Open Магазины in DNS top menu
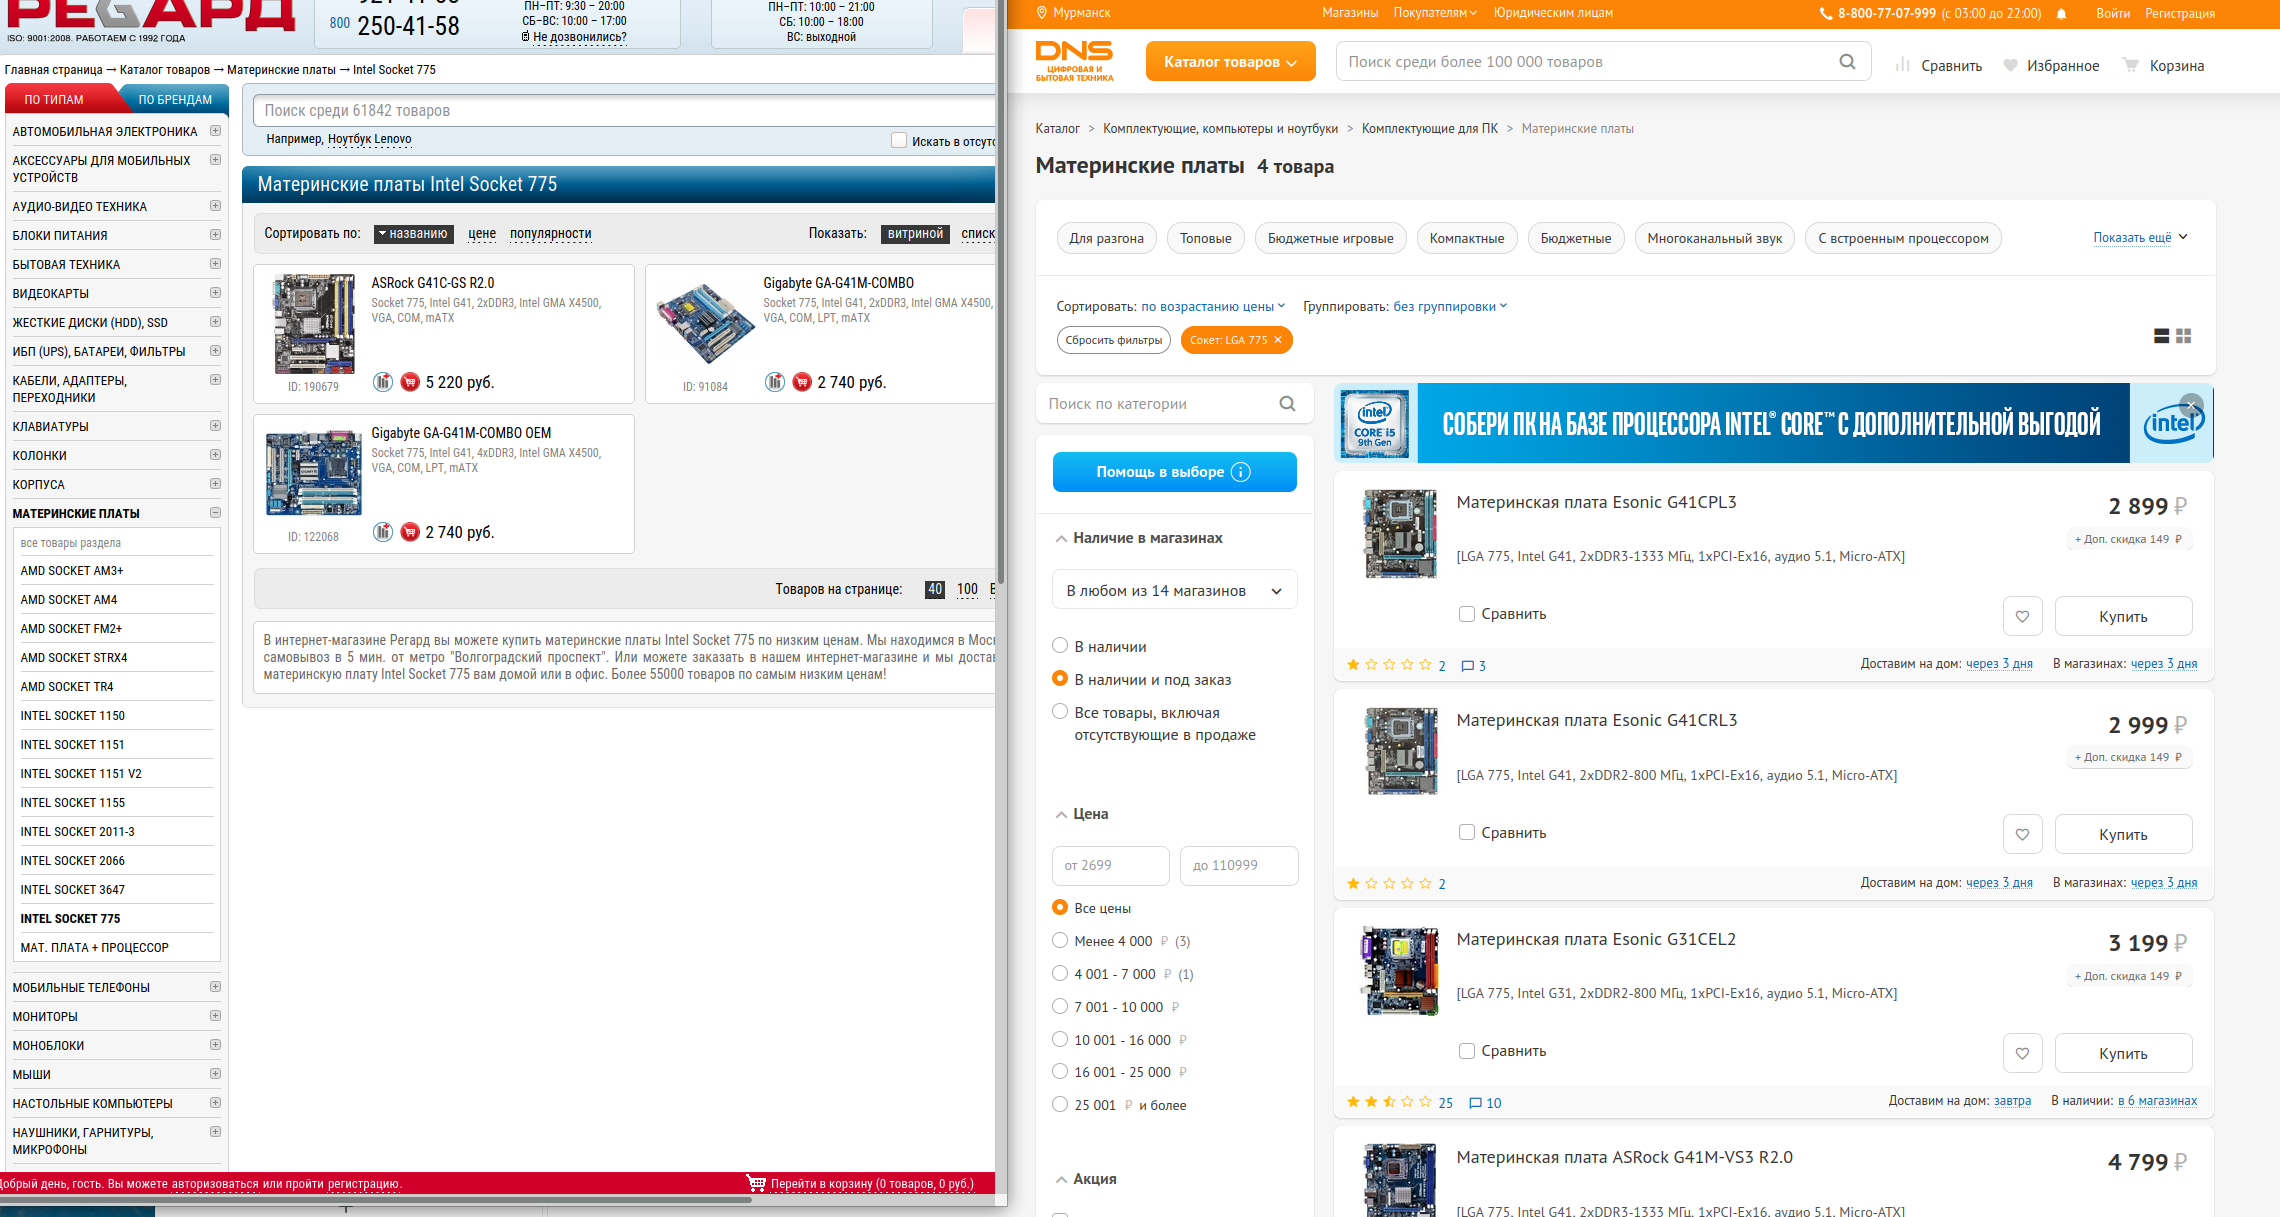 [x=1350, y=13]
